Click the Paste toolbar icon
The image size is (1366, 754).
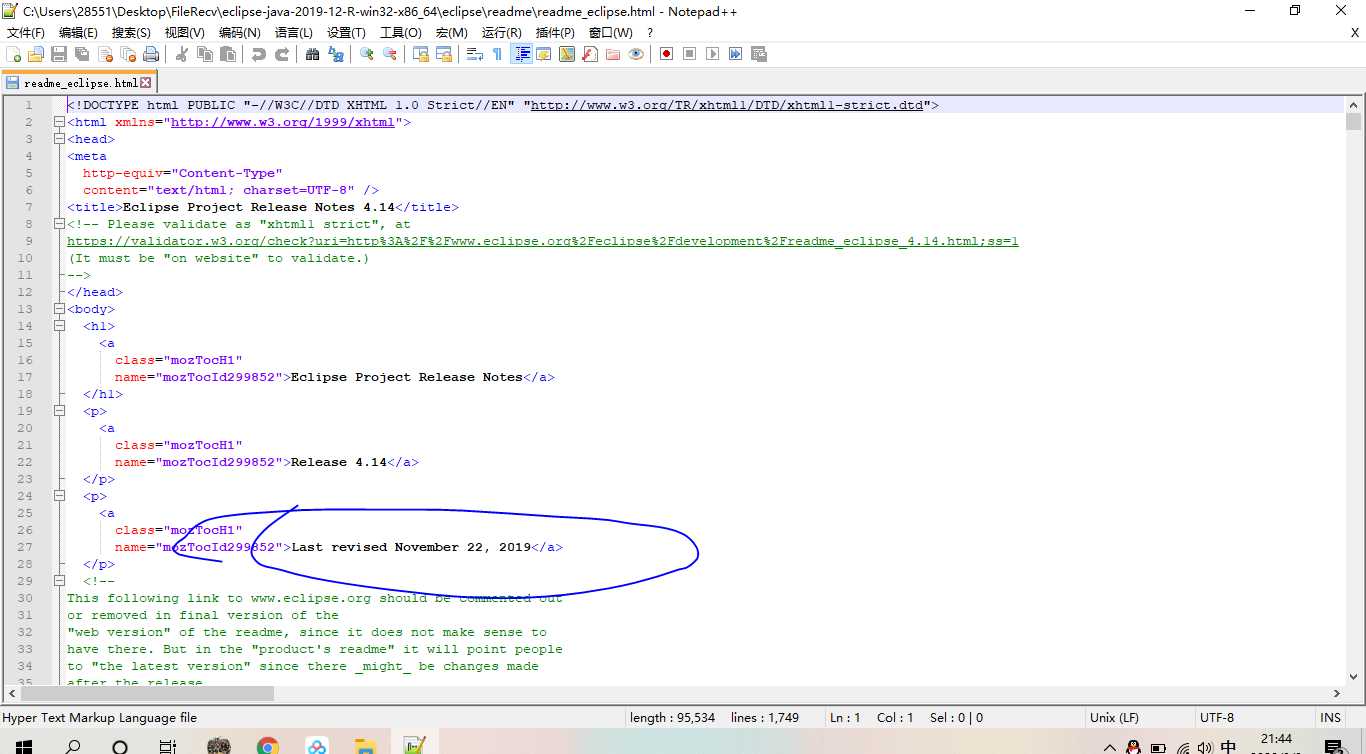click(x=228, y=54)
